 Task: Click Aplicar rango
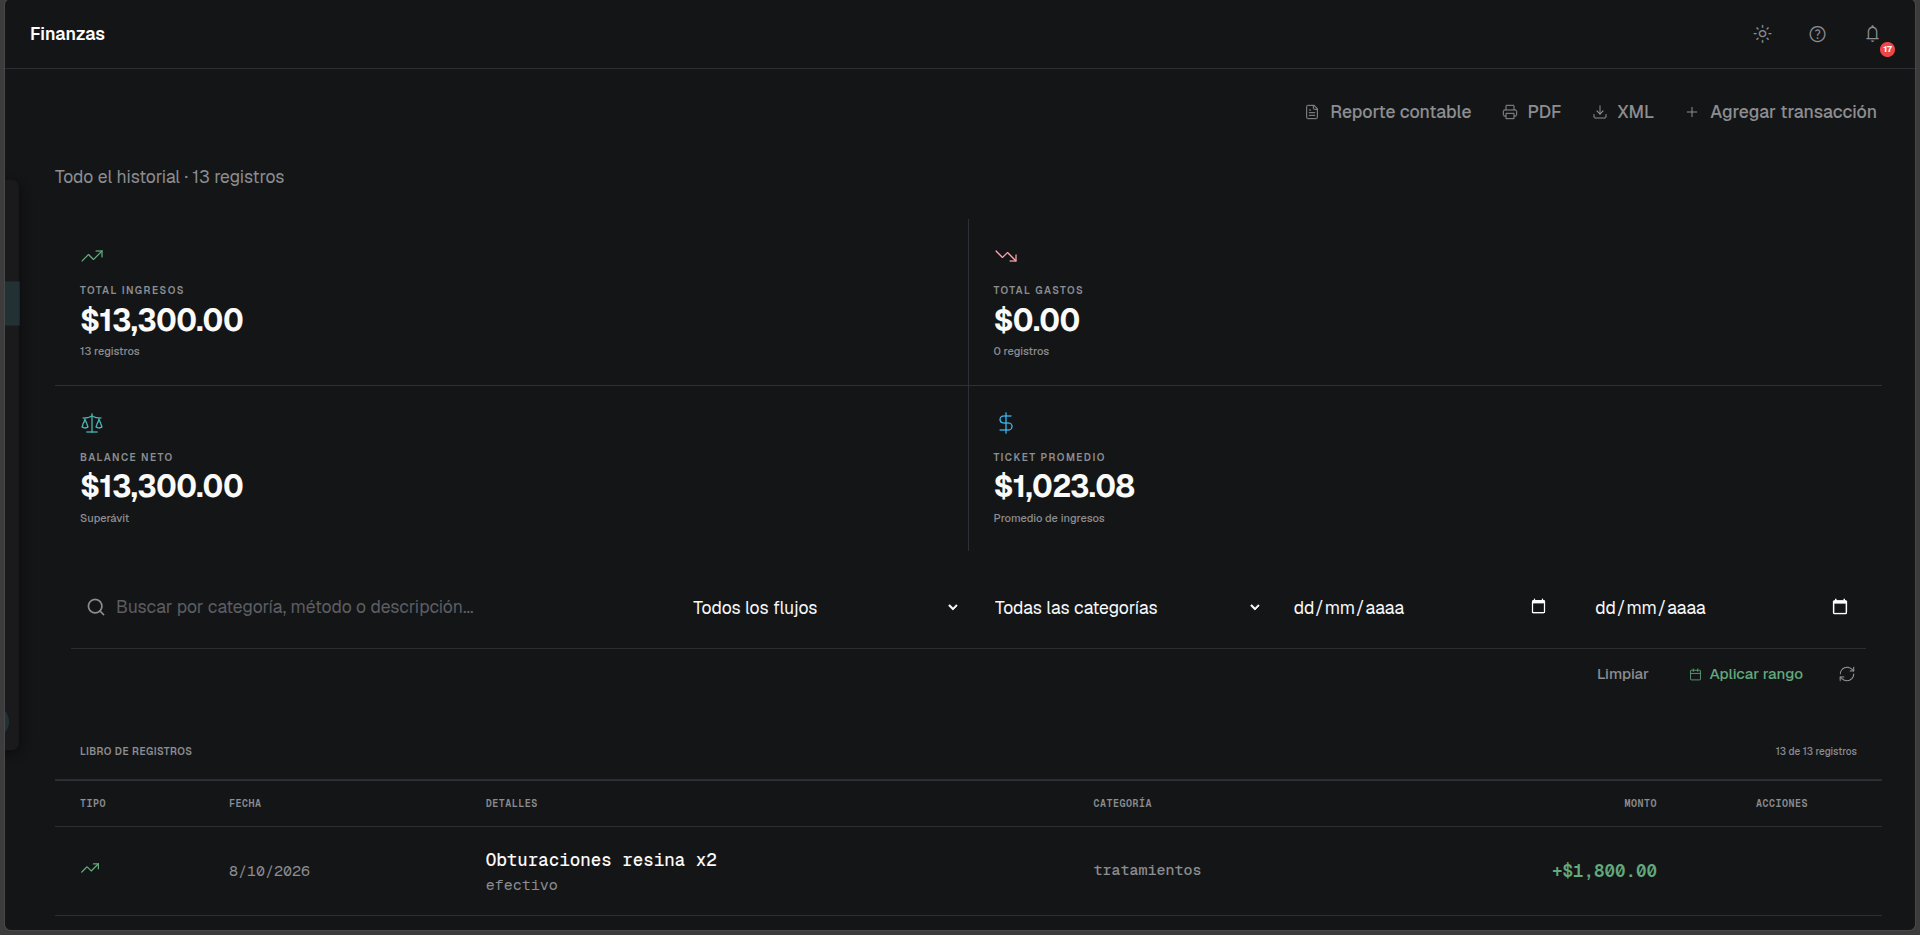point(1746,674)
